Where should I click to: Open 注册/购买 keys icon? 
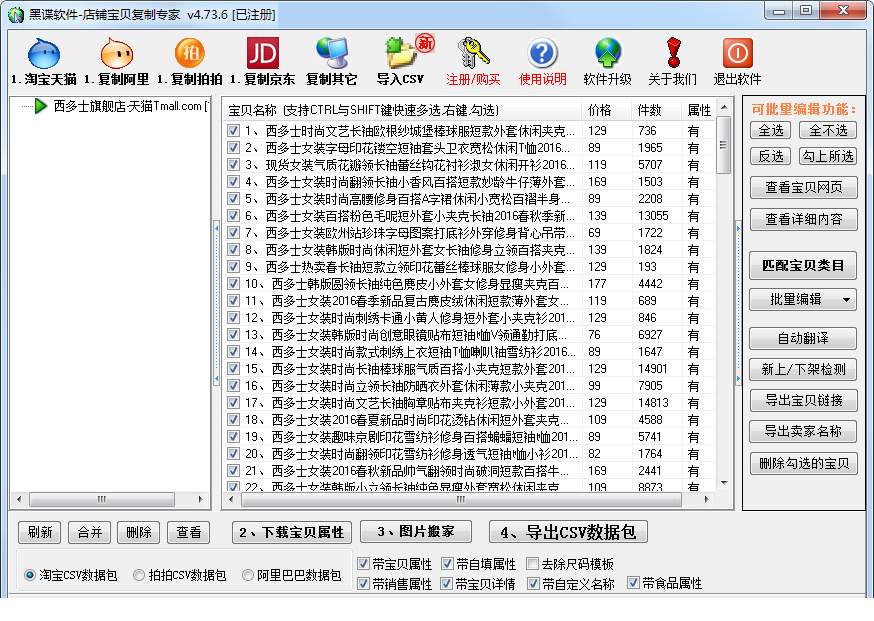[473, 54]
